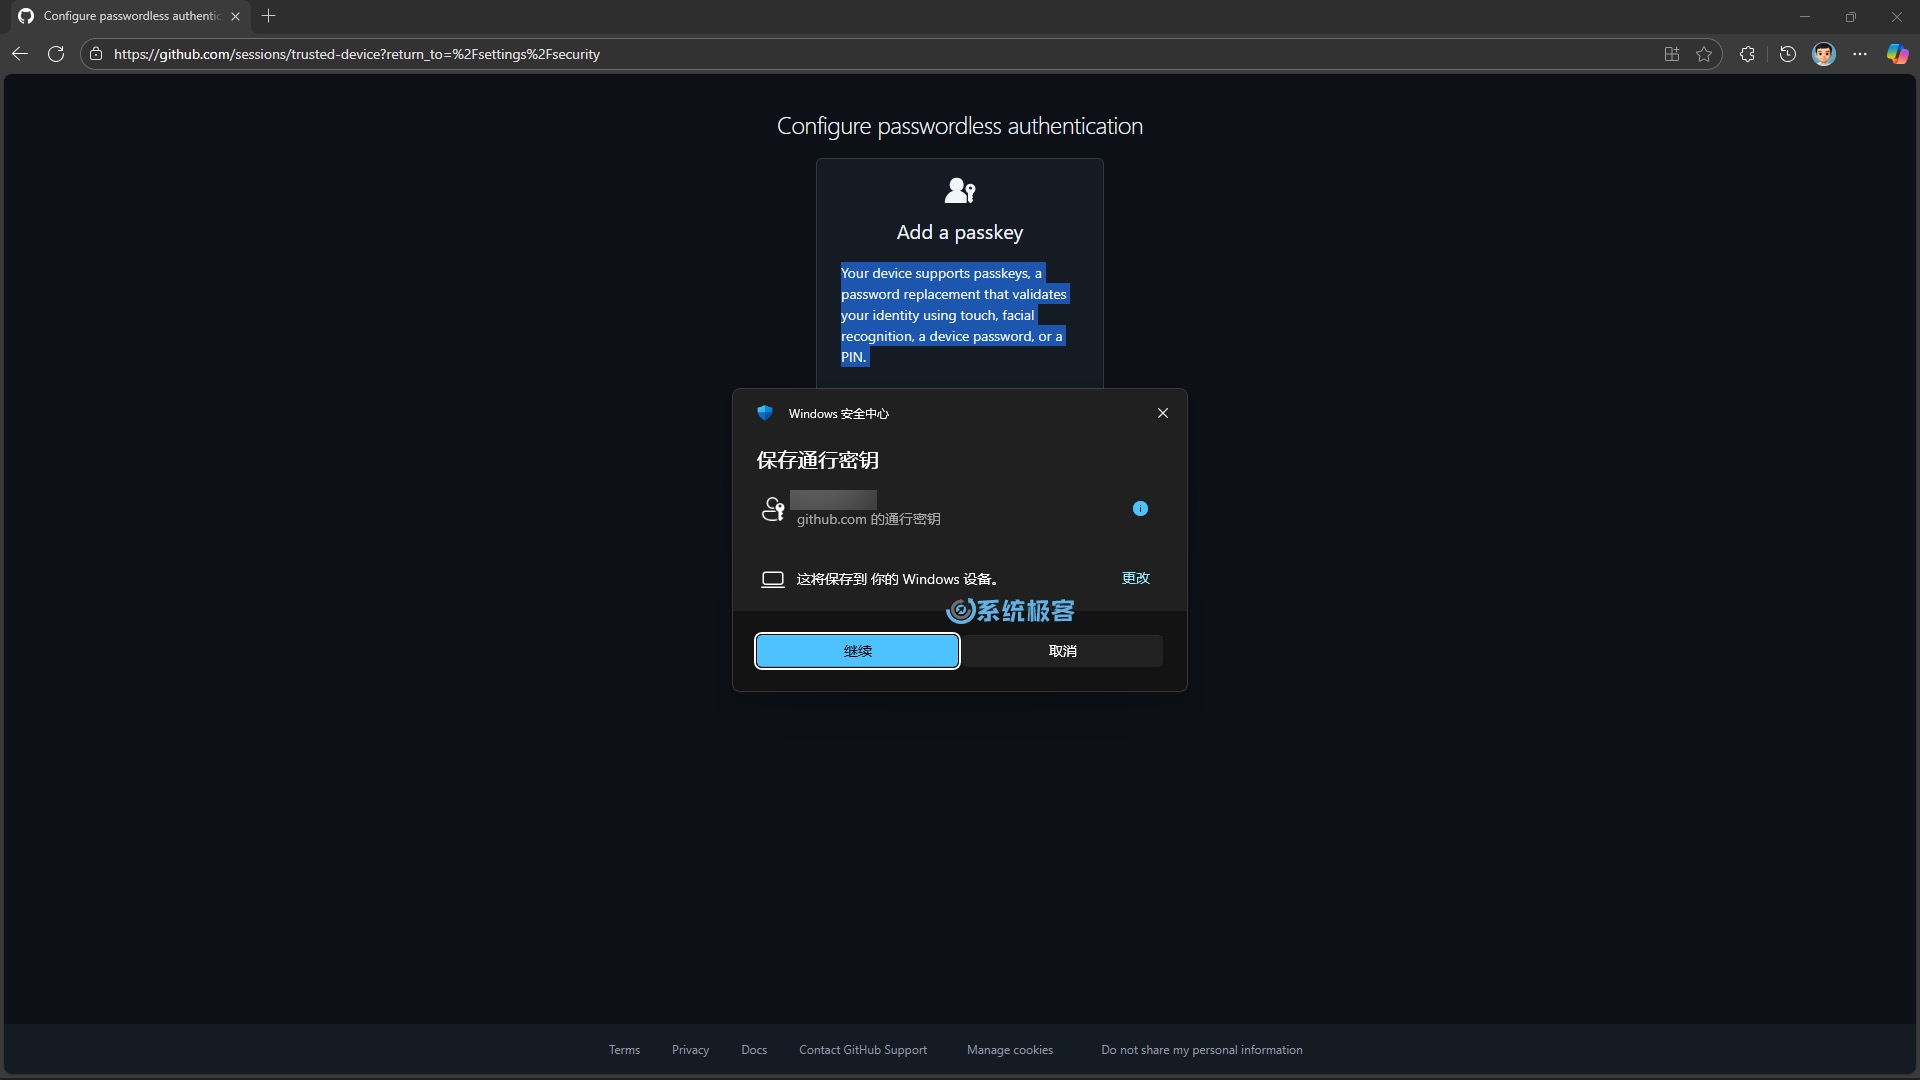Open the Contact GitHub Support link
1920x1080 pixels.
(862, 1050)
